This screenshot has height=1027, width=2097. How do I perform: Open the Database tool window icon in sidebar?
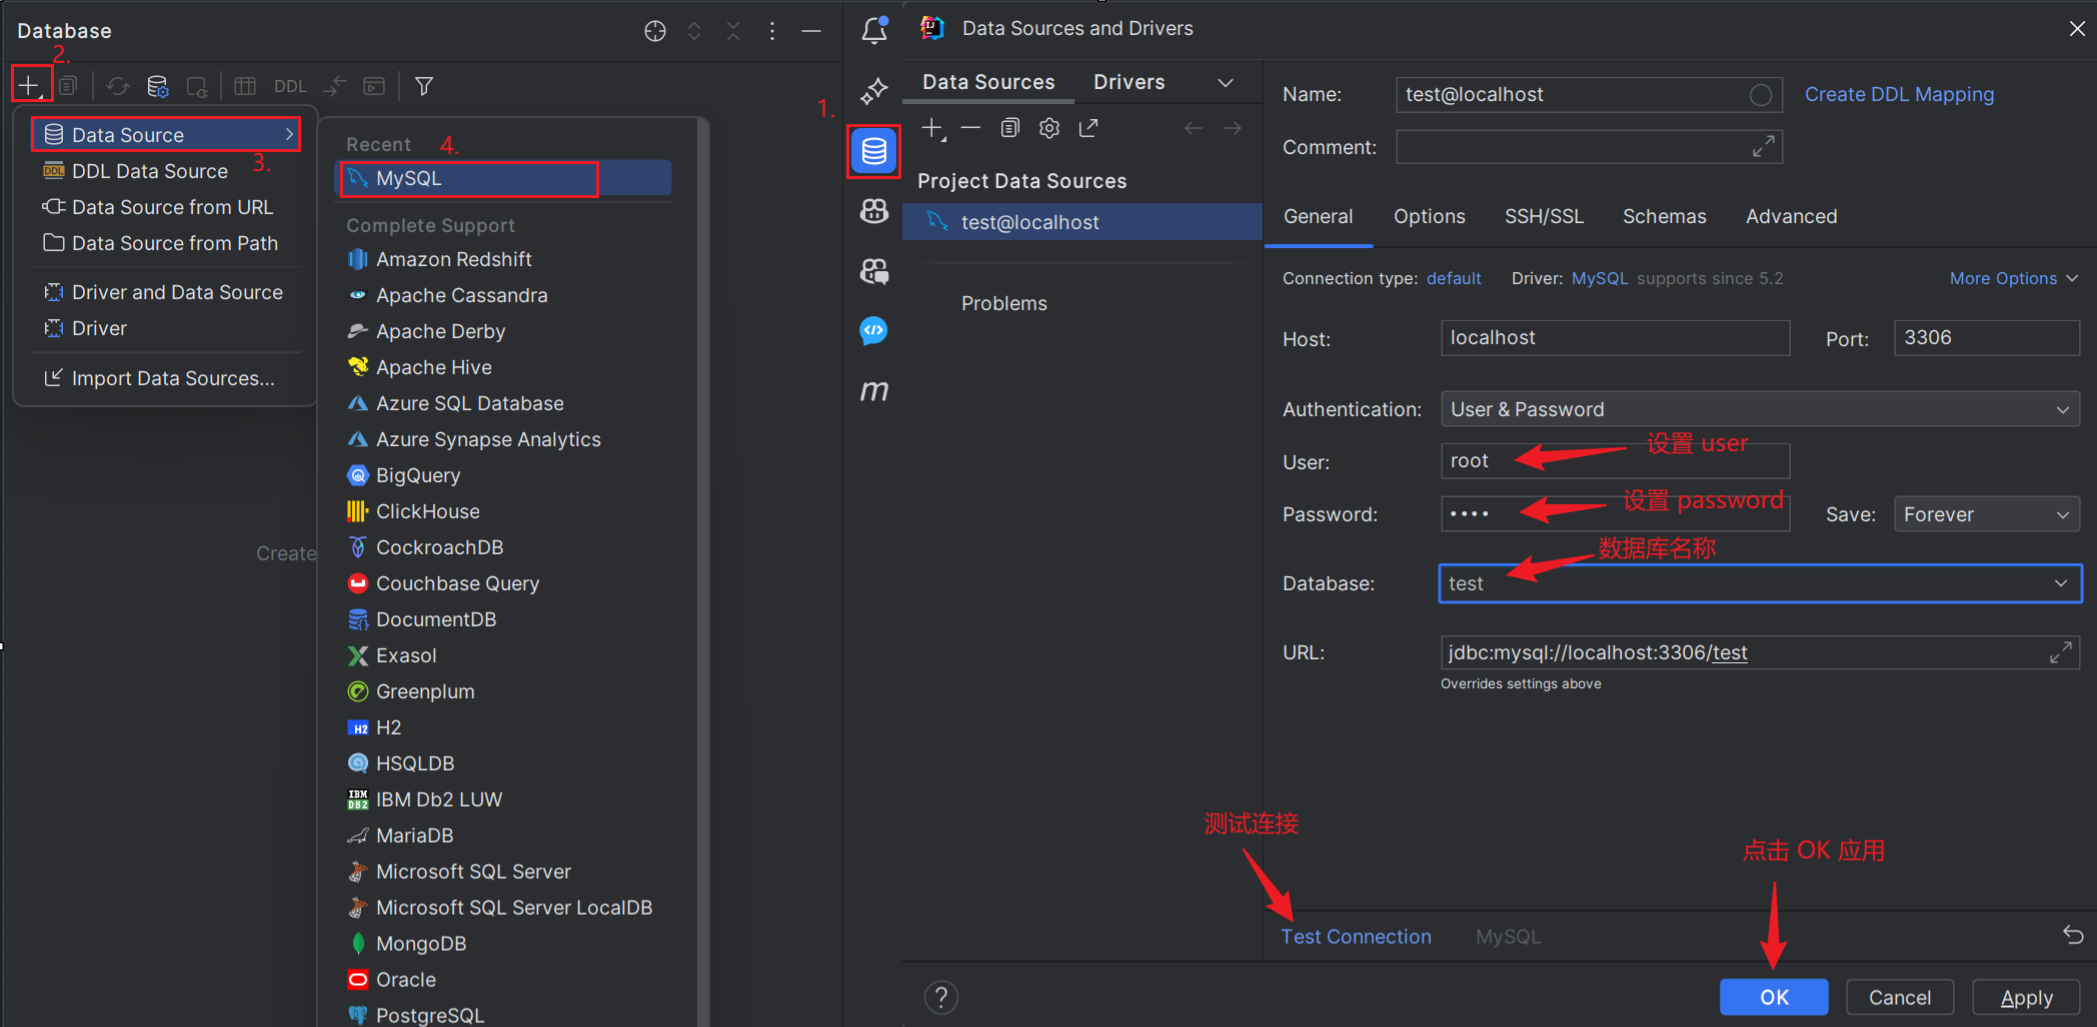point(874,151)
